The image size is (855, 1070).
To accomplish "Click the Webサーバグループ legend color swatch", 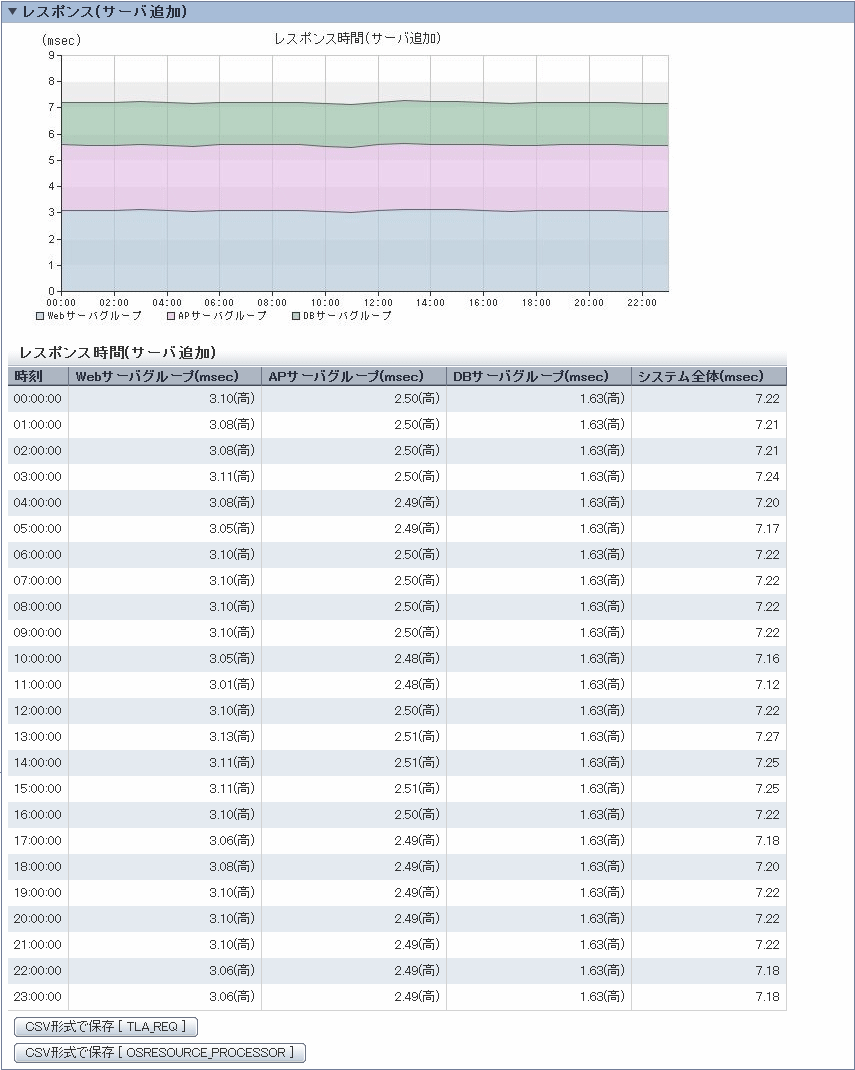I will [40, 316].
